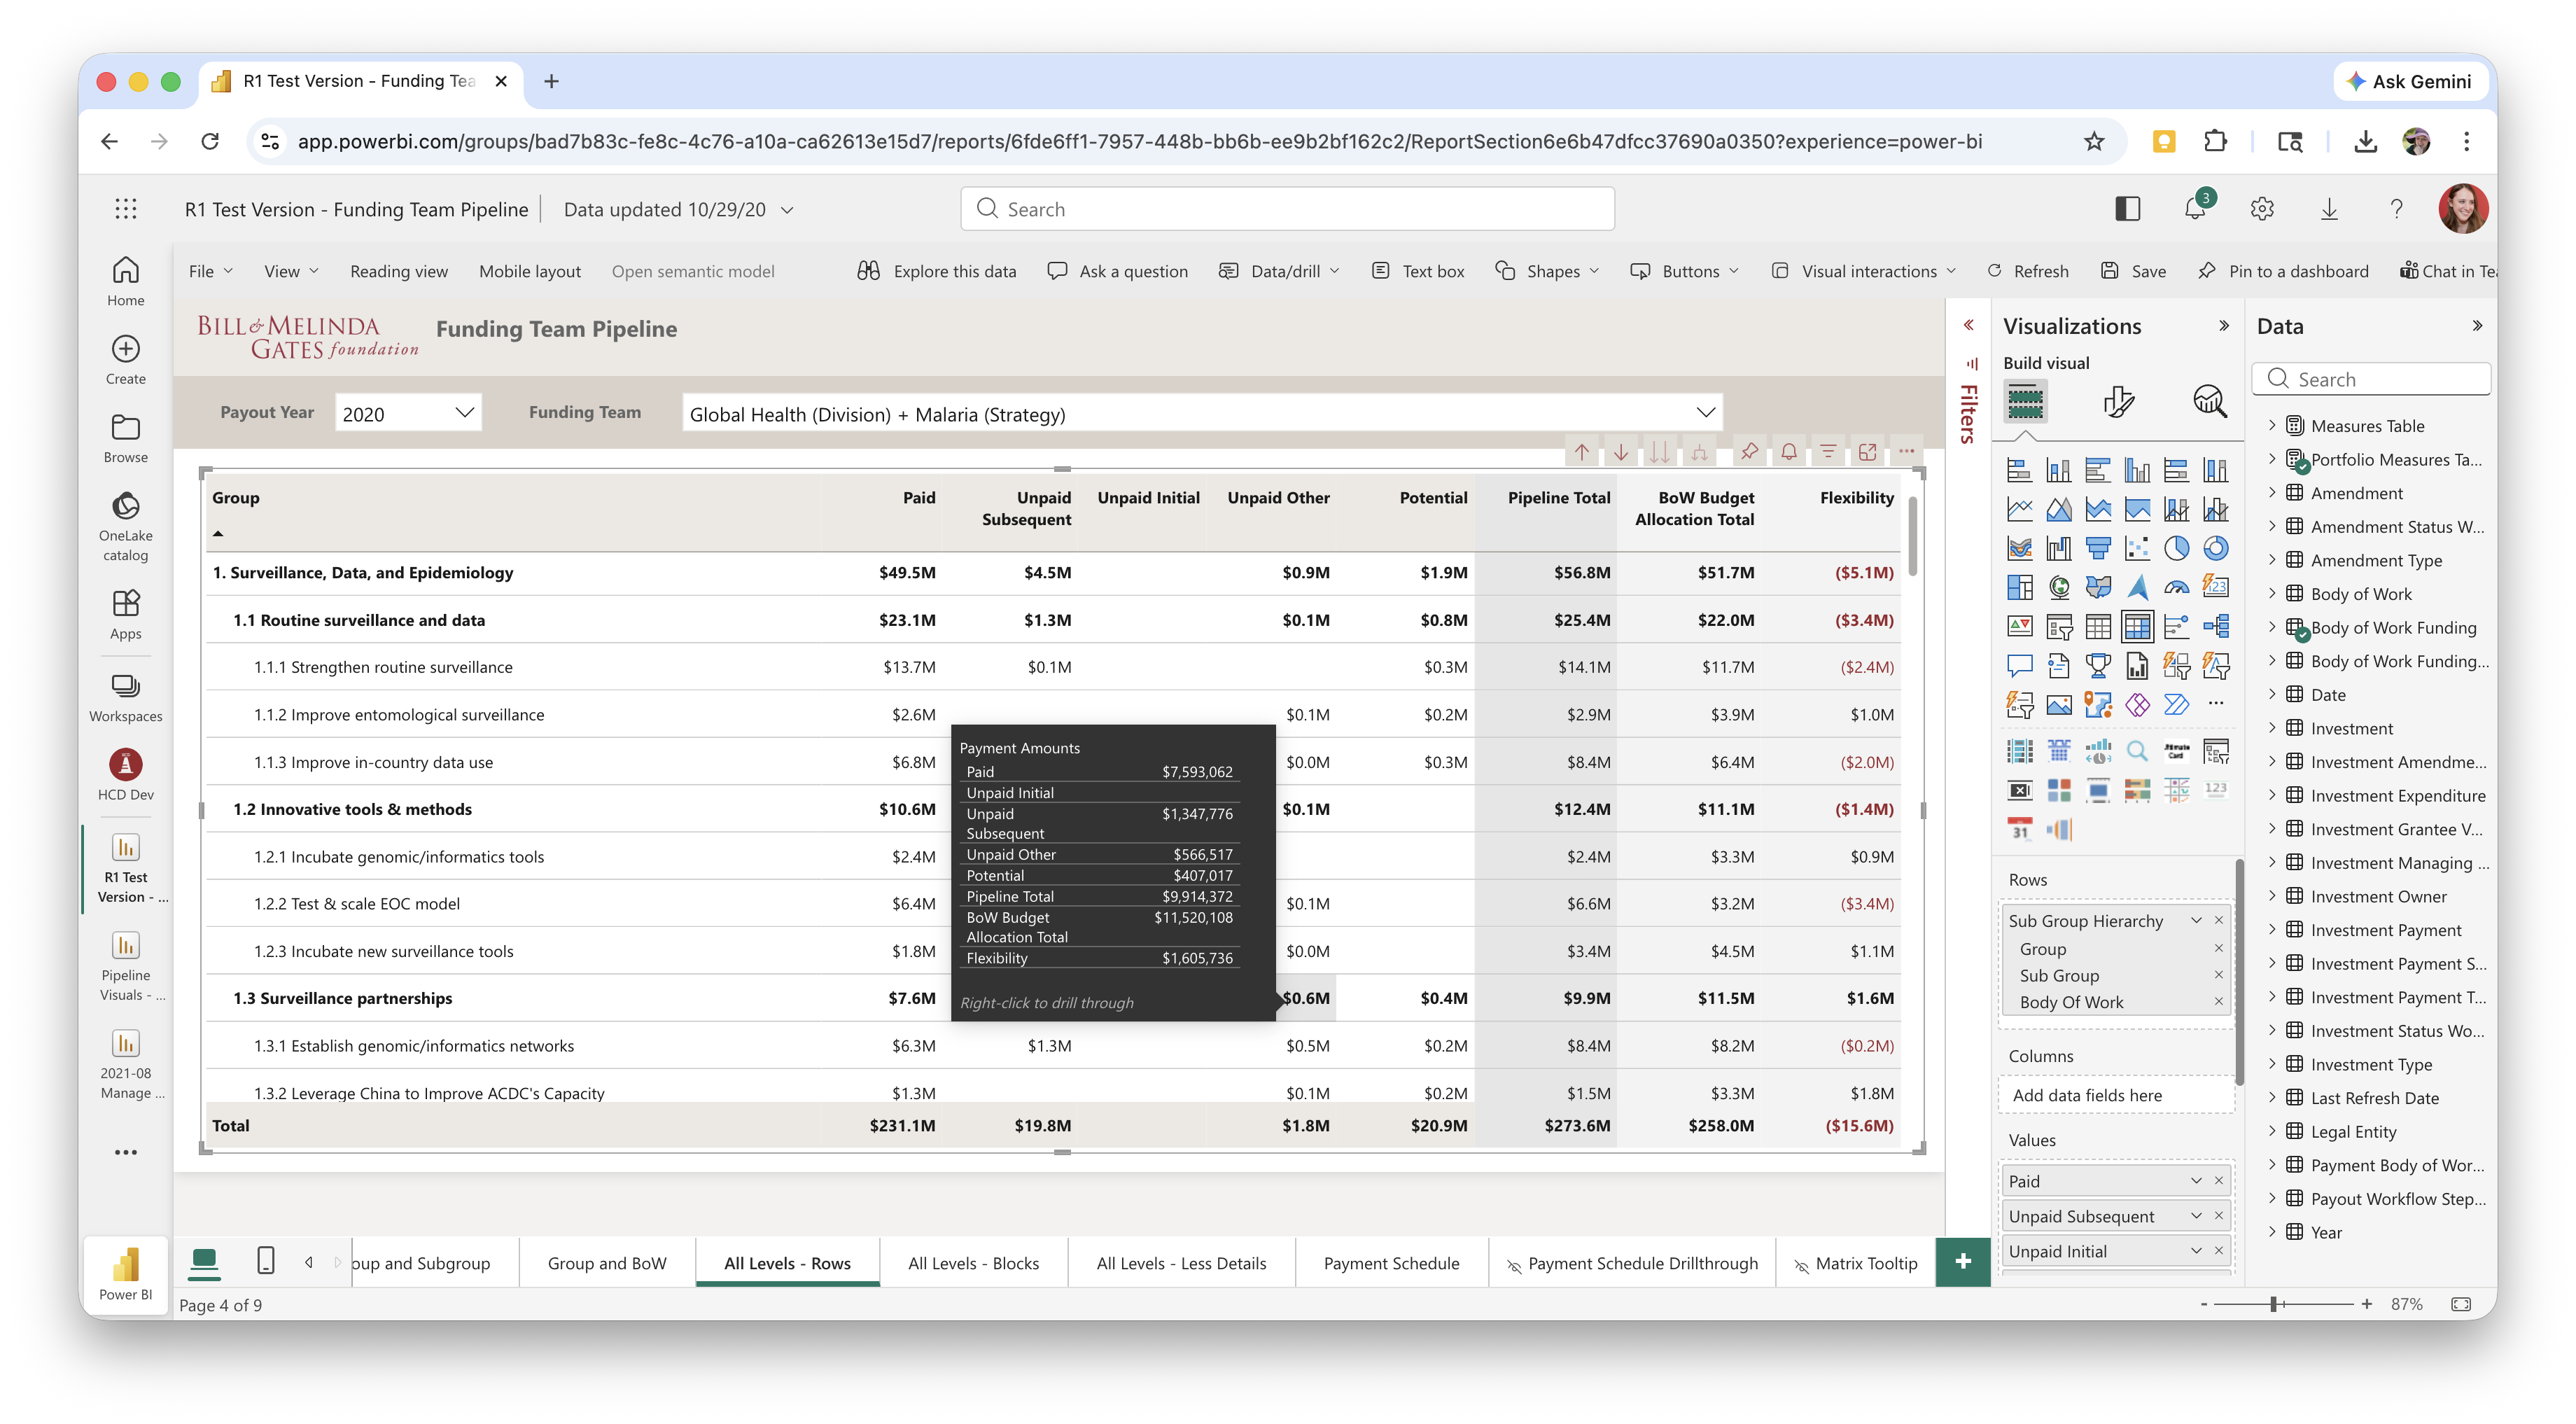Screen dimensions: 2576x1424
Task: Toggle drill down mode on the matrix
Action: click(x=1620, y=452)
